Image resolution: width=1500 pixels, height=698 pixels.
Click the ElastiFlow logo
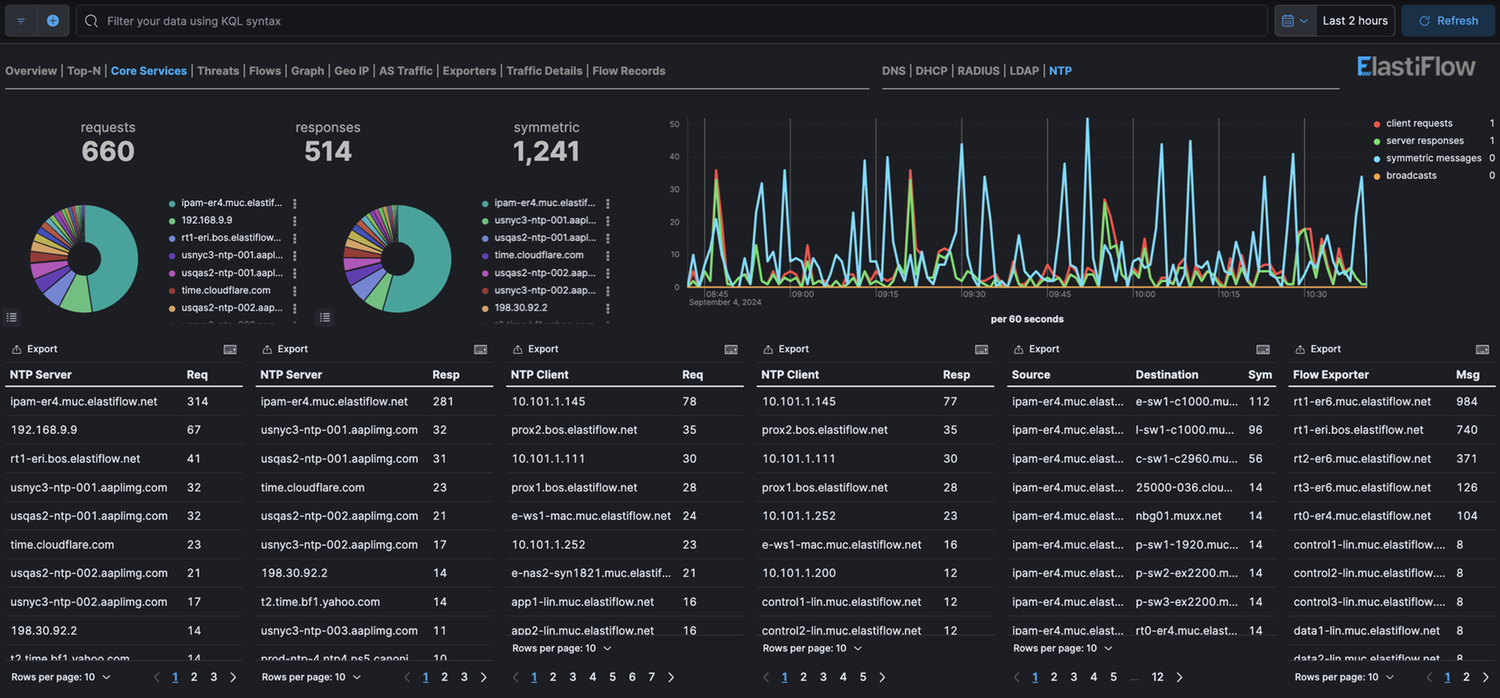click(1416, 66)
